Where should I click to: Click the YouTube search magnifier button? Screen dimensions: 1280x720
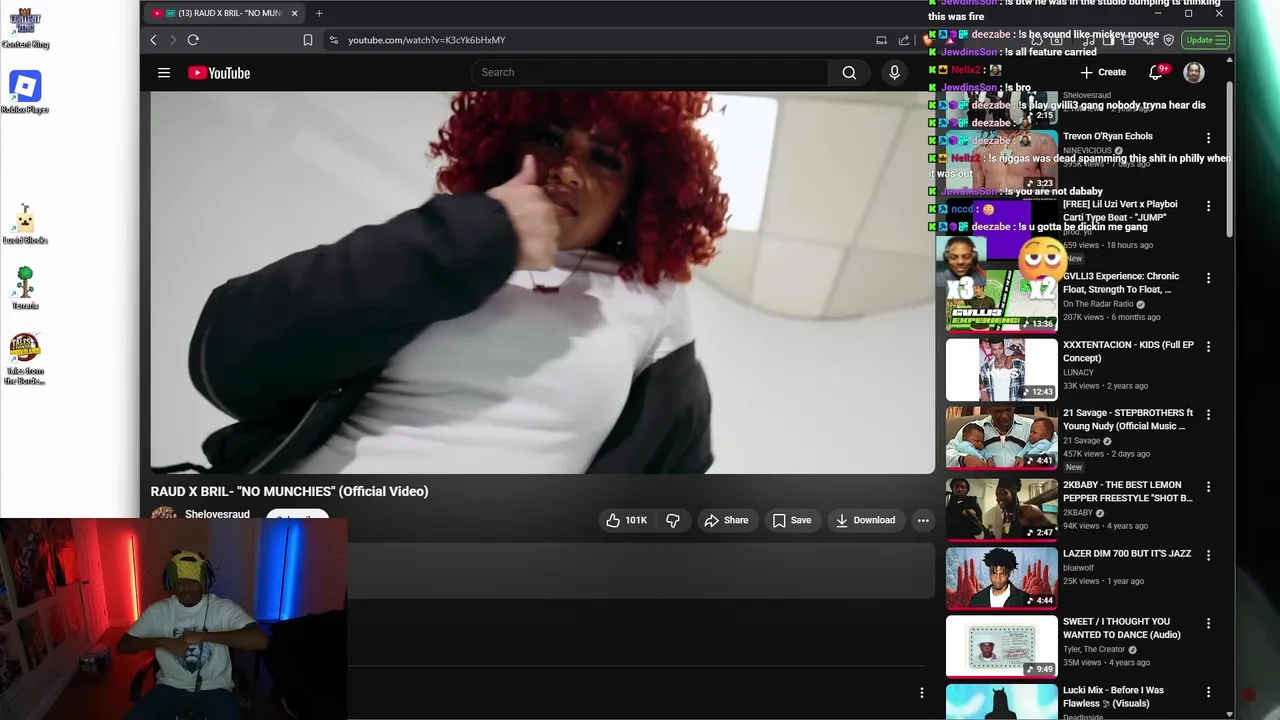click(x=849, y=72)
